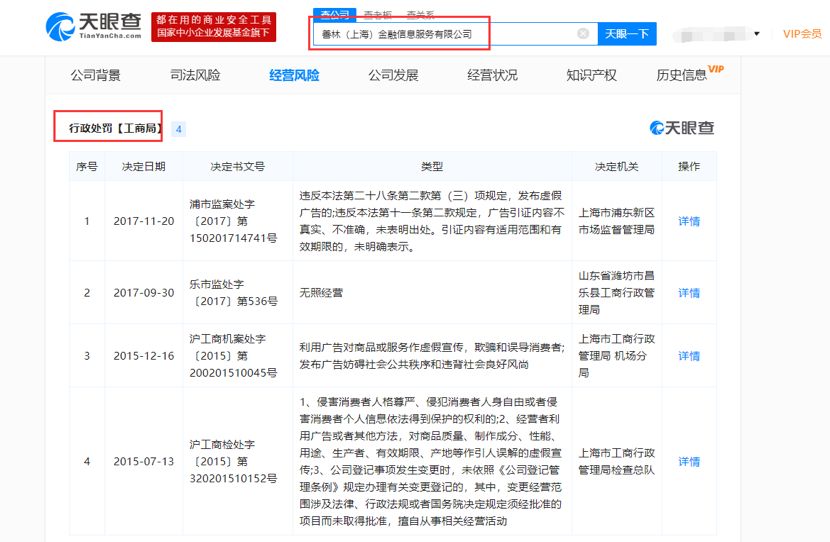Open the TianYanCha logo homepage
The image size is (830, 542).
click(94, 26)
